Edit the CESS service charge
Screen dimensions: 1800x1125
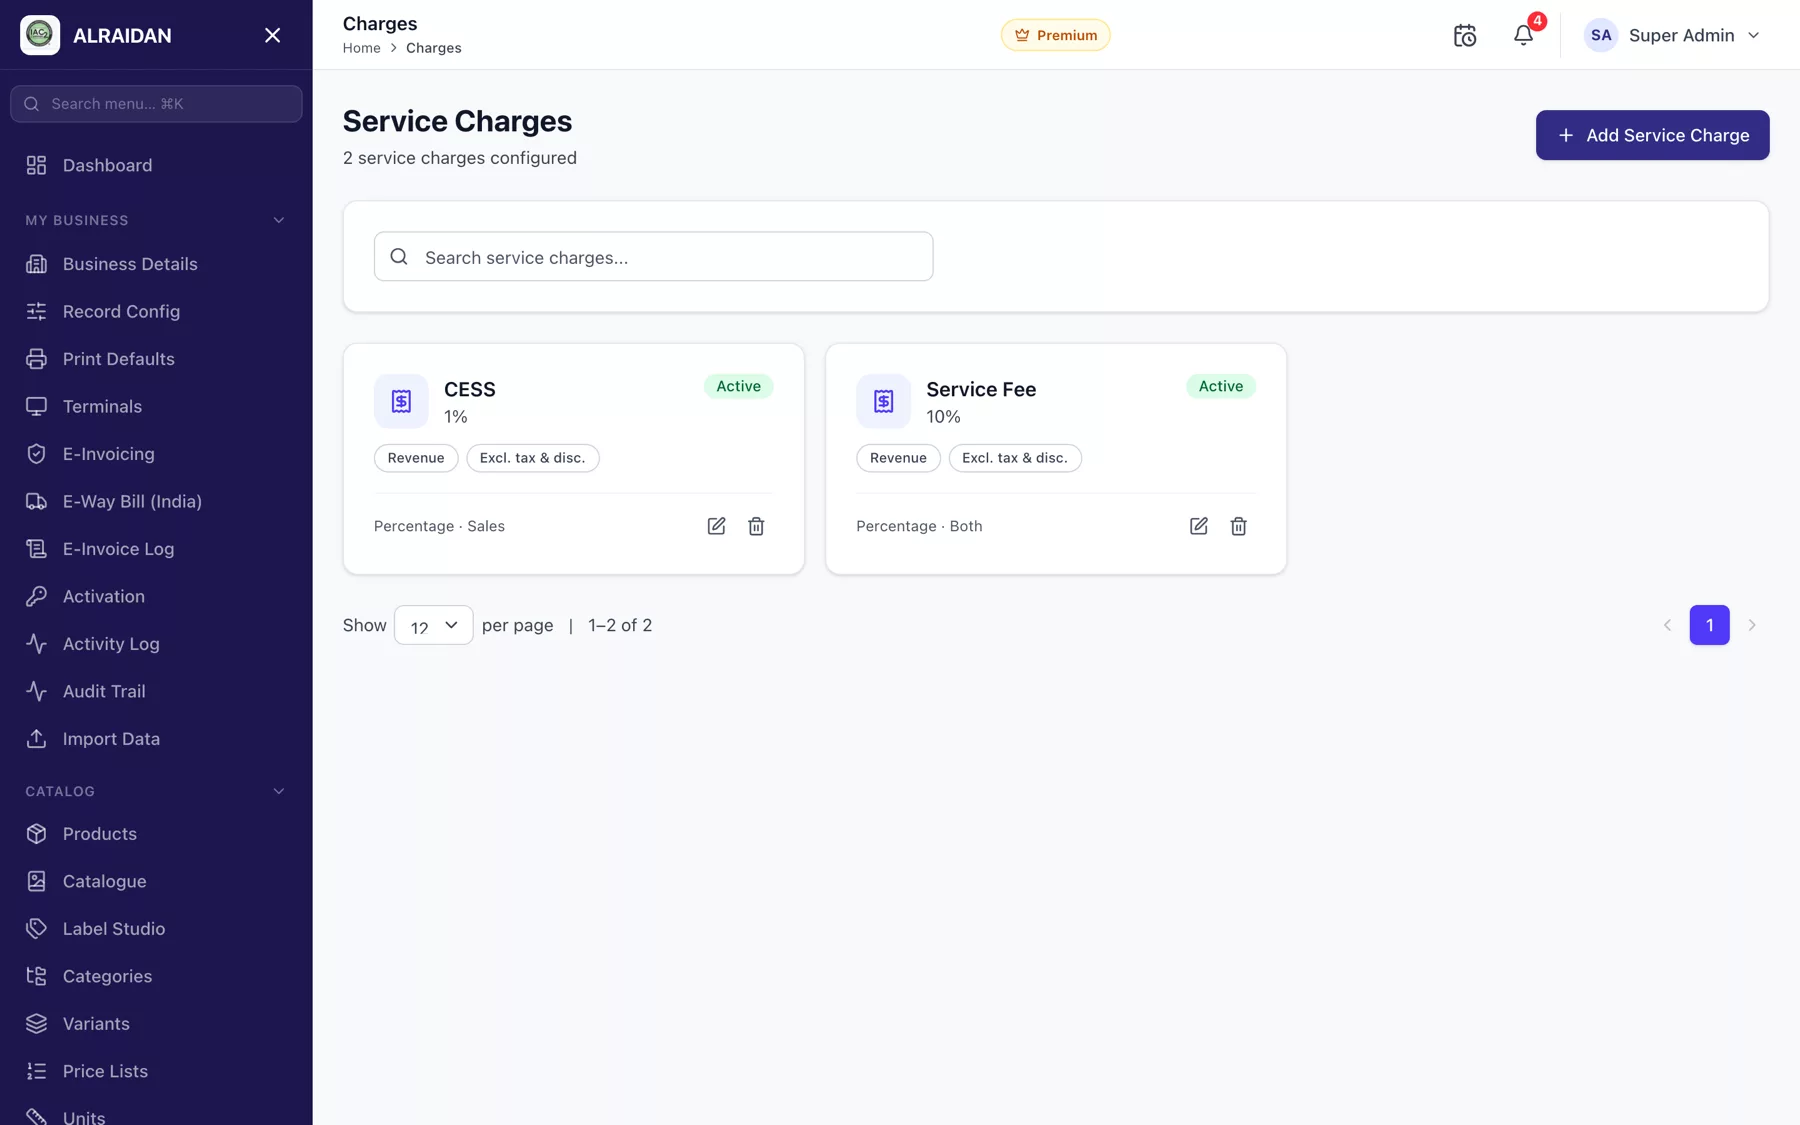point(716,526)
